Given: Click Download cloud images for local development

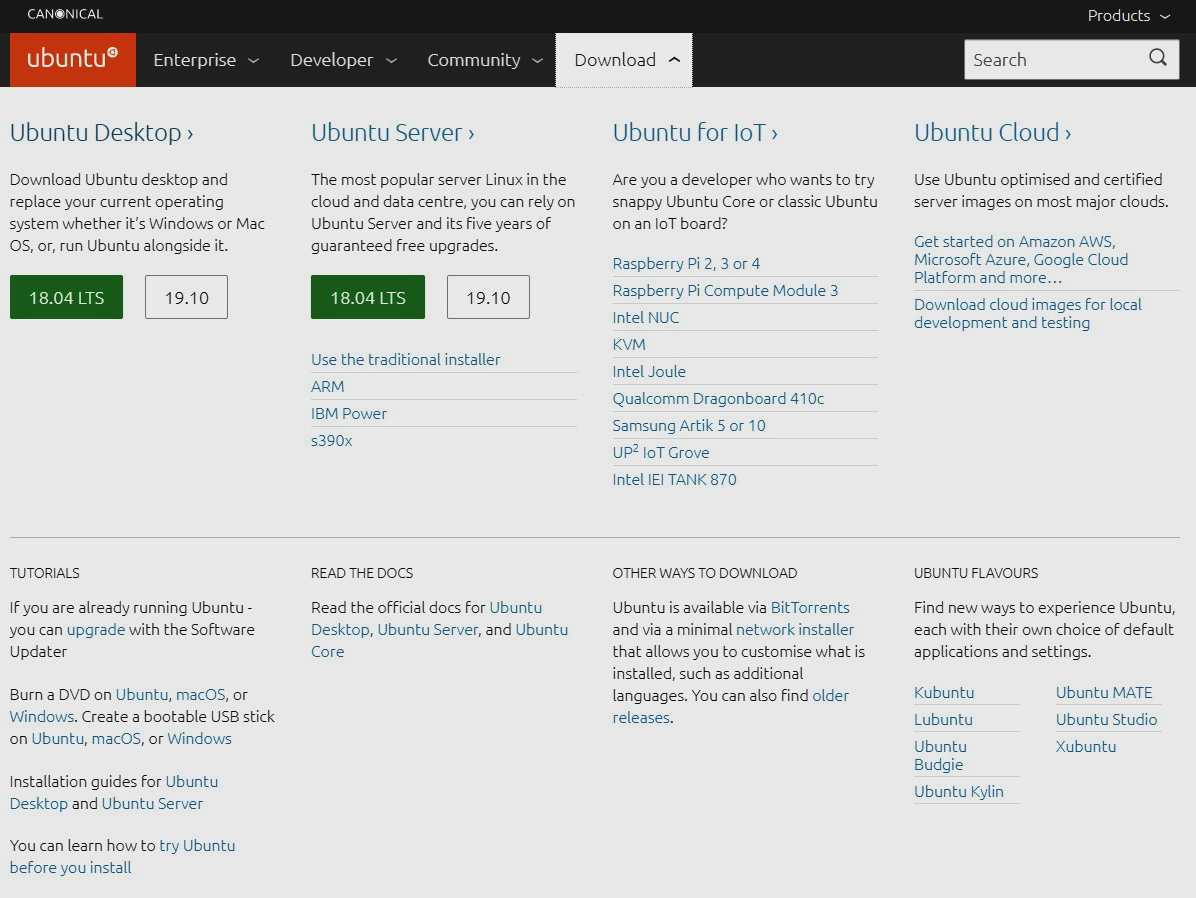Looking at the screenshot, I should (x=1027, y=313).
